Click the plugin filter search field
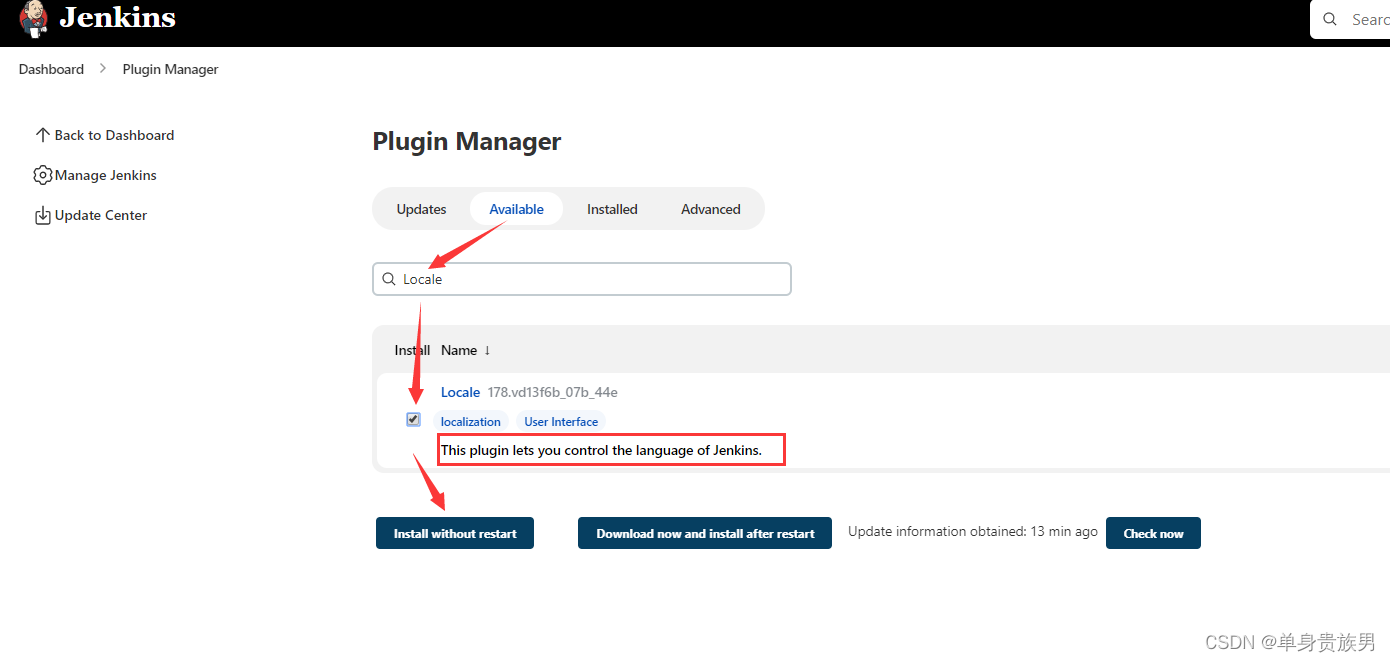1390x662 pixels. point(582,279)
